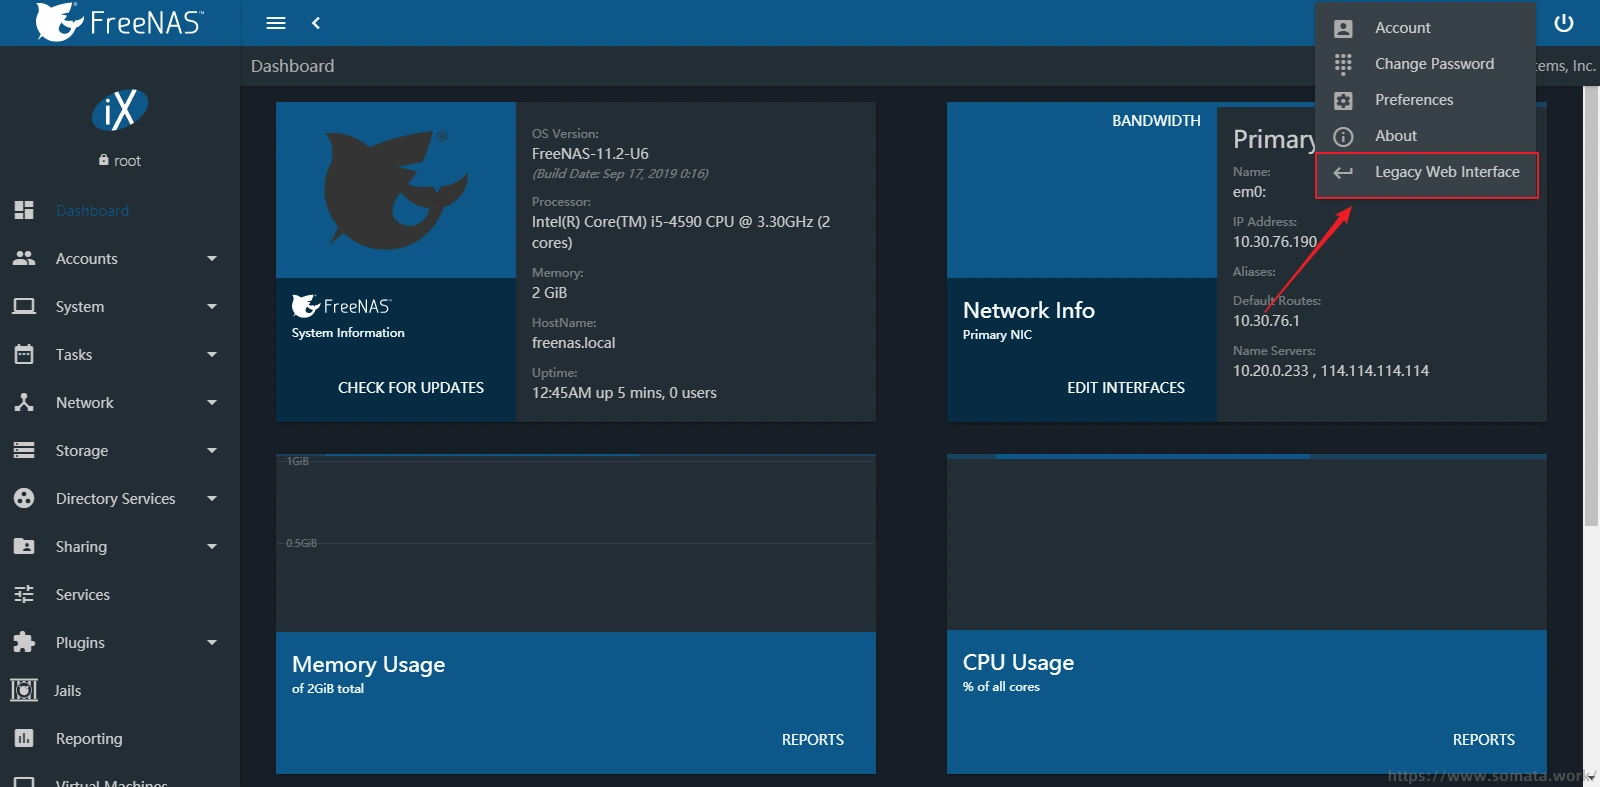This screenshot has width=1600, height=787.
Task: Click the About info icon
Action: (1343, 136)
